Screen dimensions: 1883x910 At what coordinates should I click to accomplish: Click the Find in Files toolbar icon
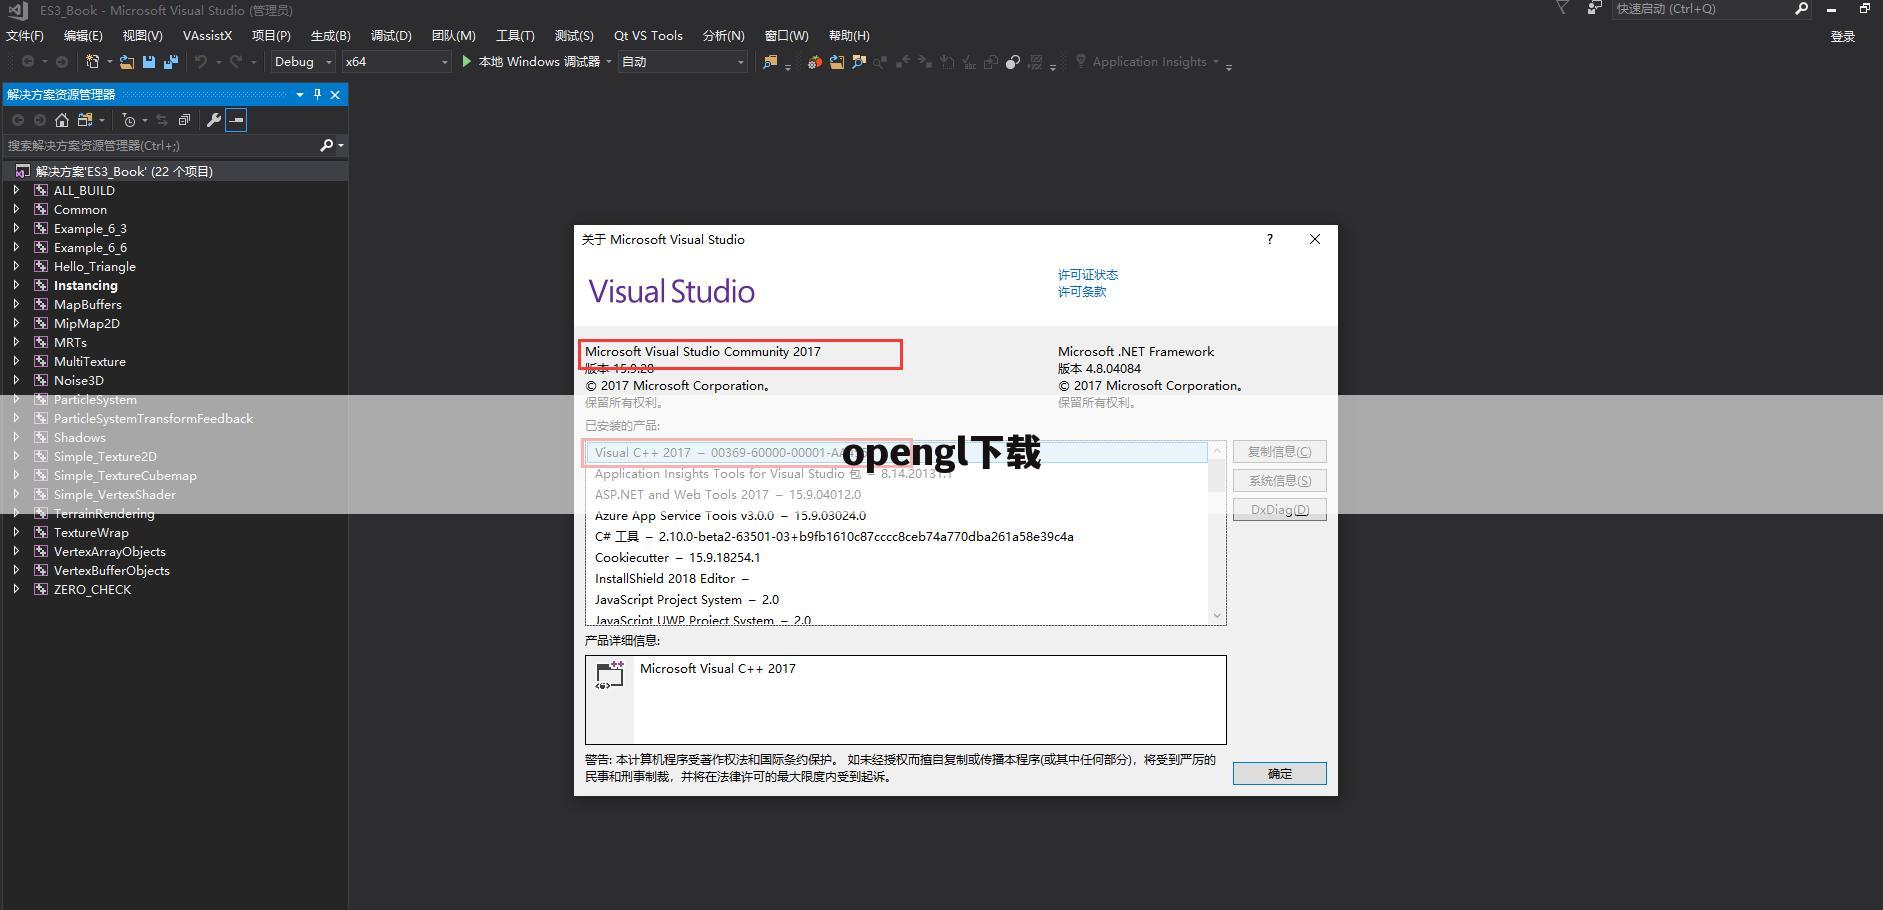770,62
